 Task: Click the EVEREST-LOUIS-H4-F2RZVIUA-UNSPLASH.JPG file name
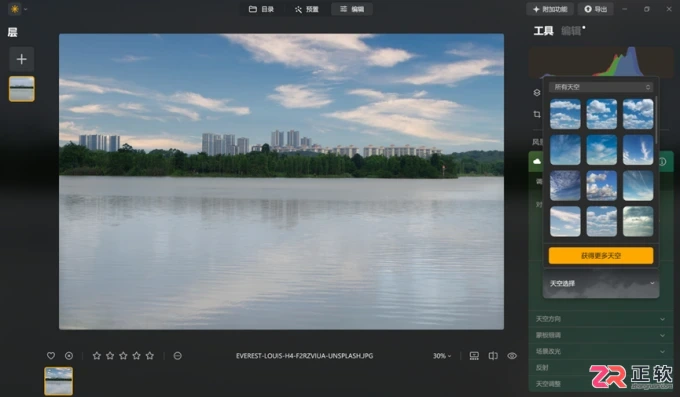[x=304, y=356]
